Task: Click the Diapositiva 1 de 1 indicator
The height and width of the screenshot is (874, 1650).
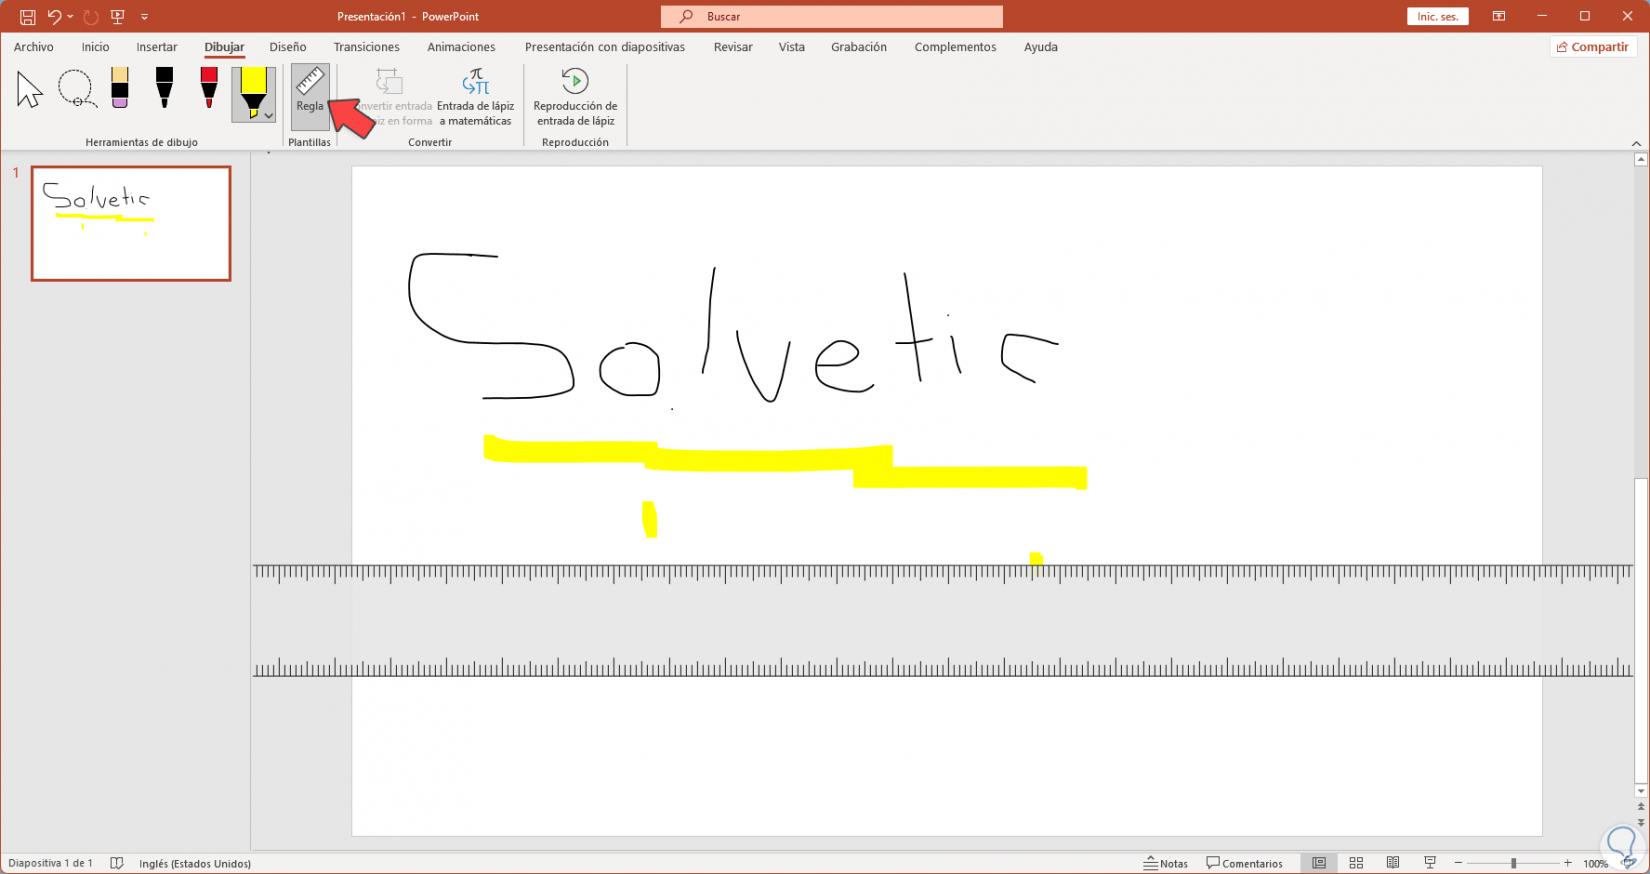Action: coord(51,864)
